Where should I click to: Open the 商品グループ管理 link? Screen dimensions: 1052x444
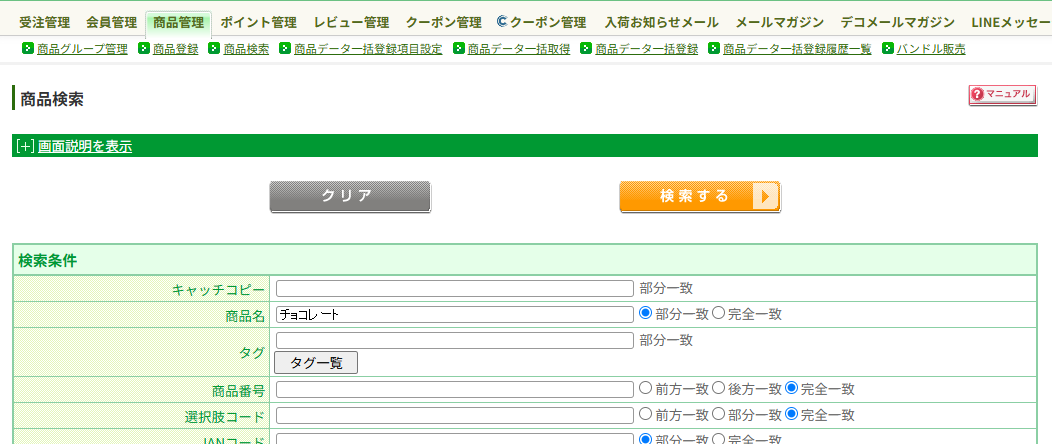83,49
